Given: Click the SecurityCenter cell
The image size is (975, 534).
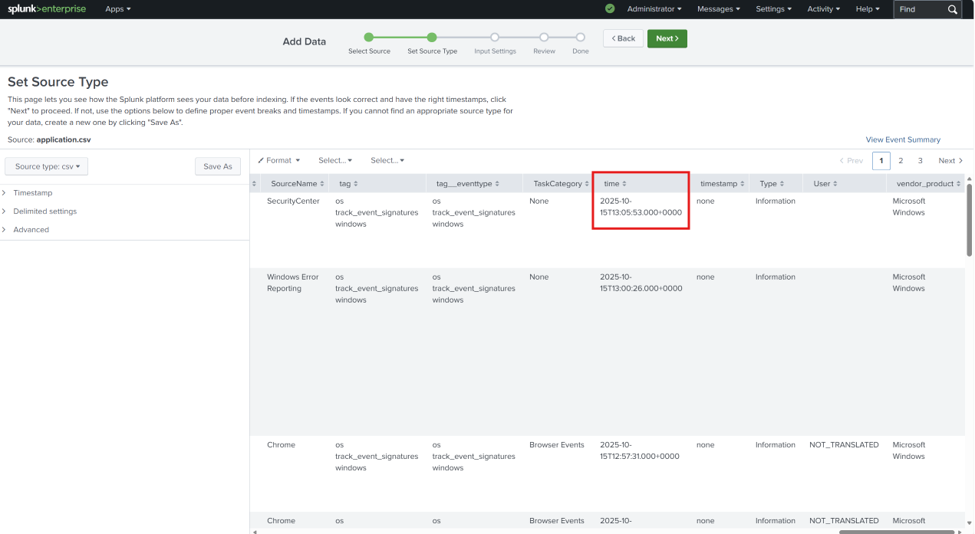Looking at the screenshot, I should [x=293, y=201].
